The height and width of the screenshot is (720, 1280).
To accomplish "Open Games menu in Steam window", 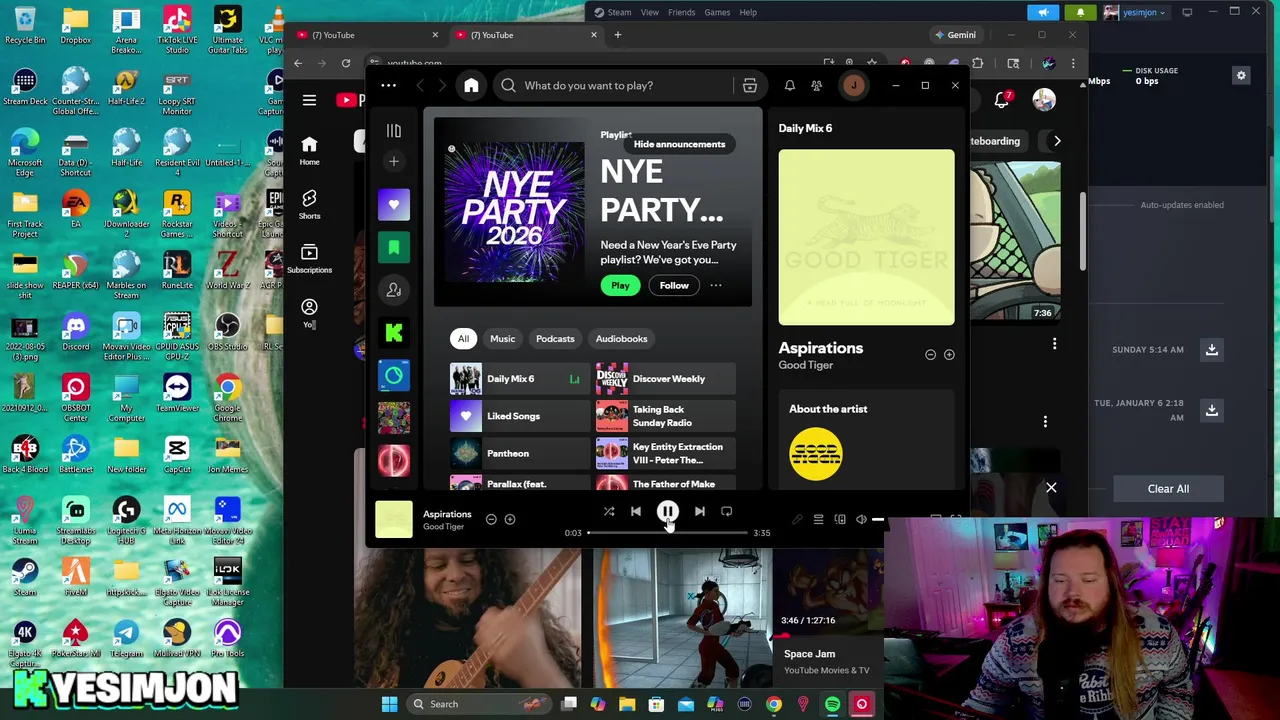I will pos(717,12).
